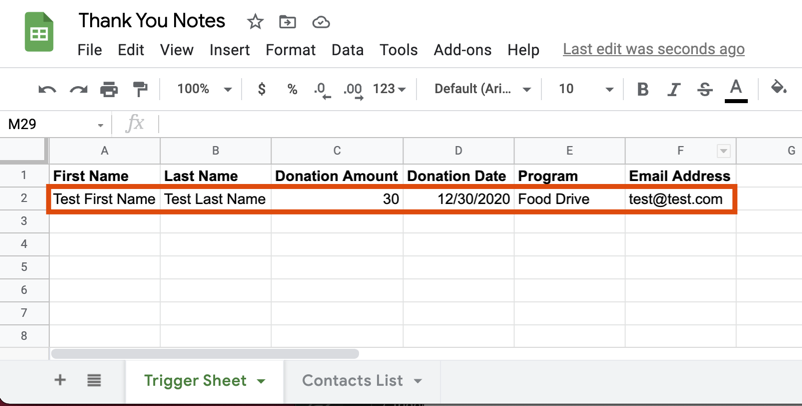Open the Help menu
This screenshot has height=406, width=802.
(x=523, y=50)
